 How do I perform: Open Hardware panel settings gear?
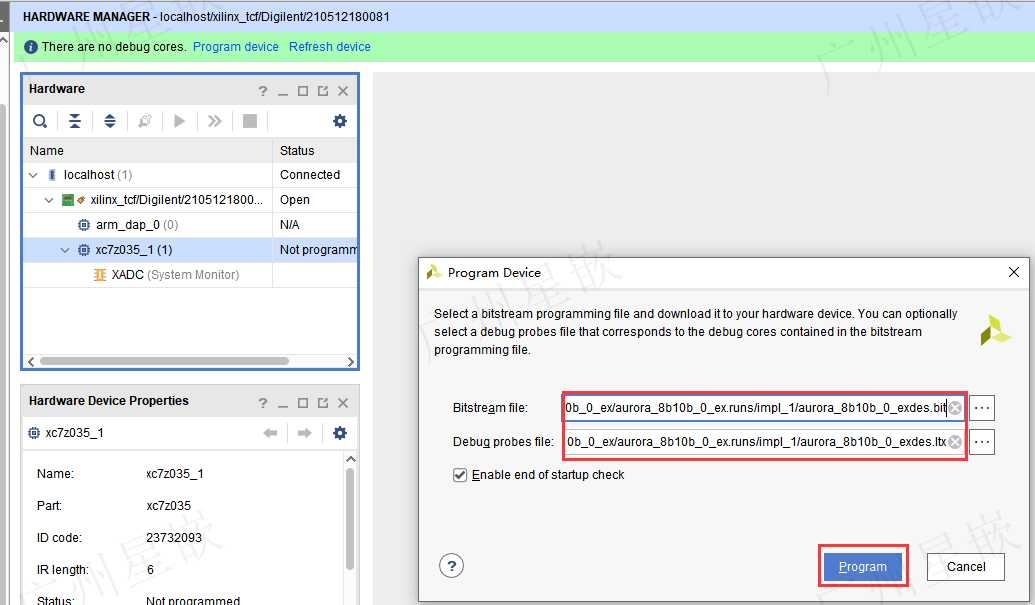[x=340, y=121]
